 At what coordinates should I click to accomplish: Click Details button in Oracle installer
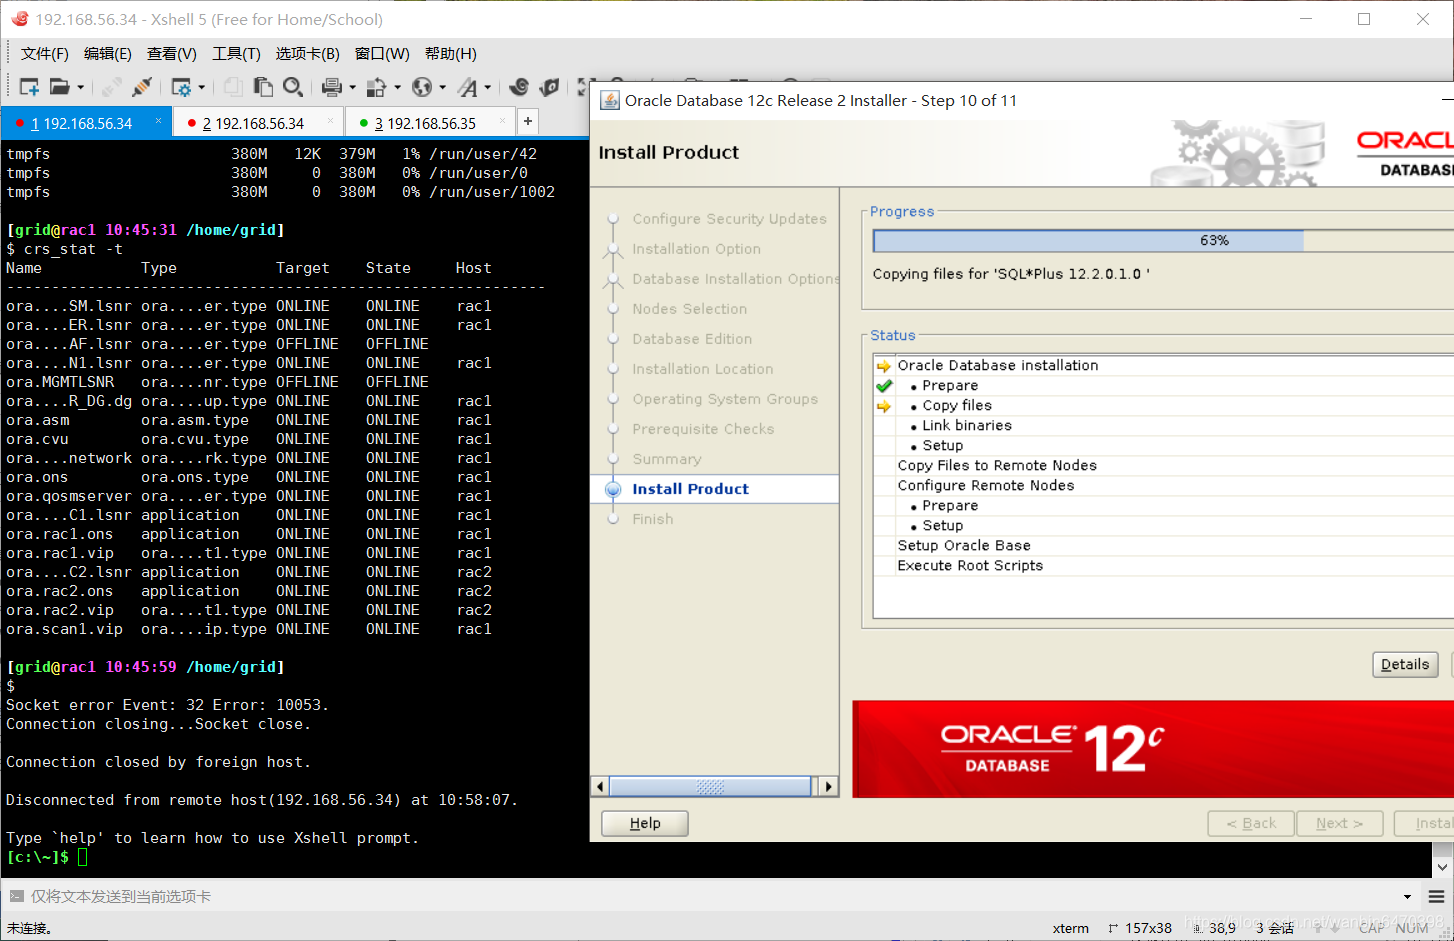pyautogui.click(x=1405, y=664)
